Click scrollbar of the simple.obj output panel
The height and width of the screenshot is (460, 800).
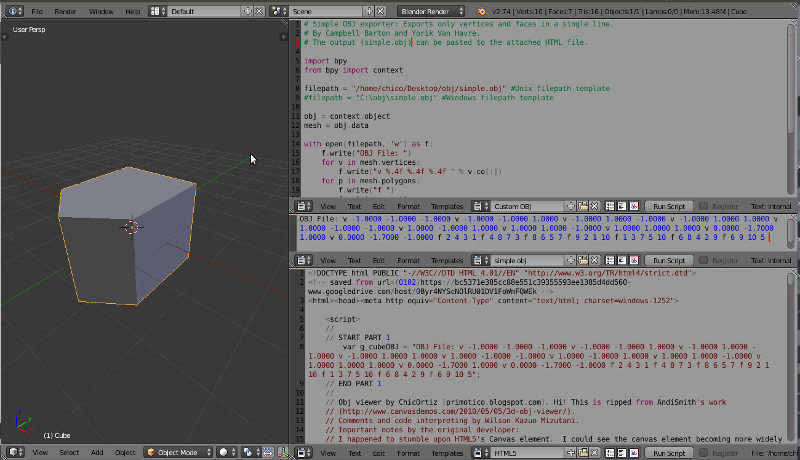click(x=791, y=233)
